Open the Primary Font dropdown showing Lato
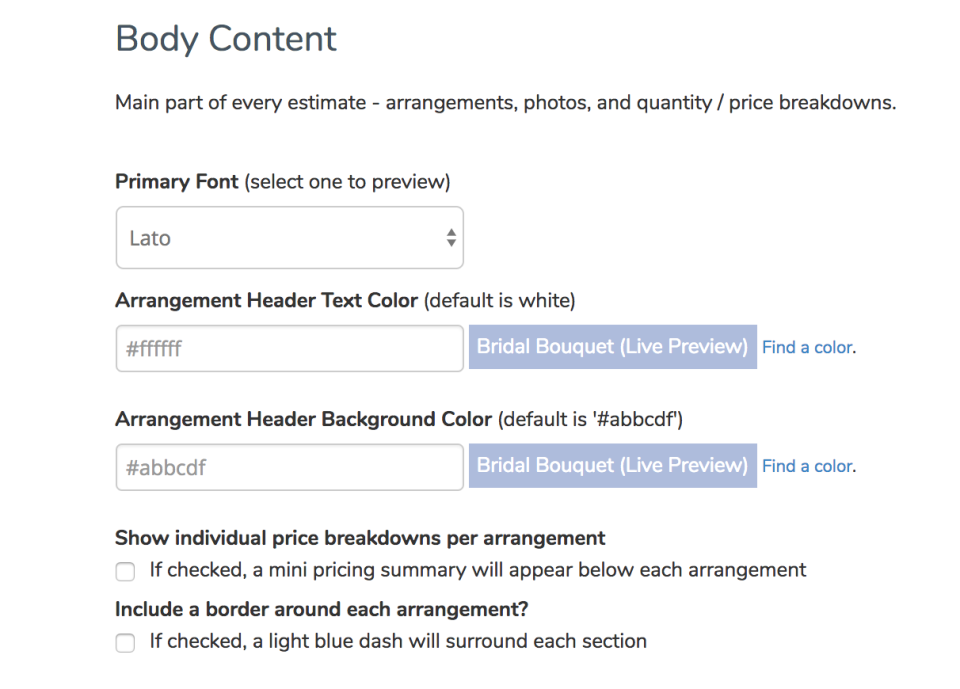 click(289, 238)
